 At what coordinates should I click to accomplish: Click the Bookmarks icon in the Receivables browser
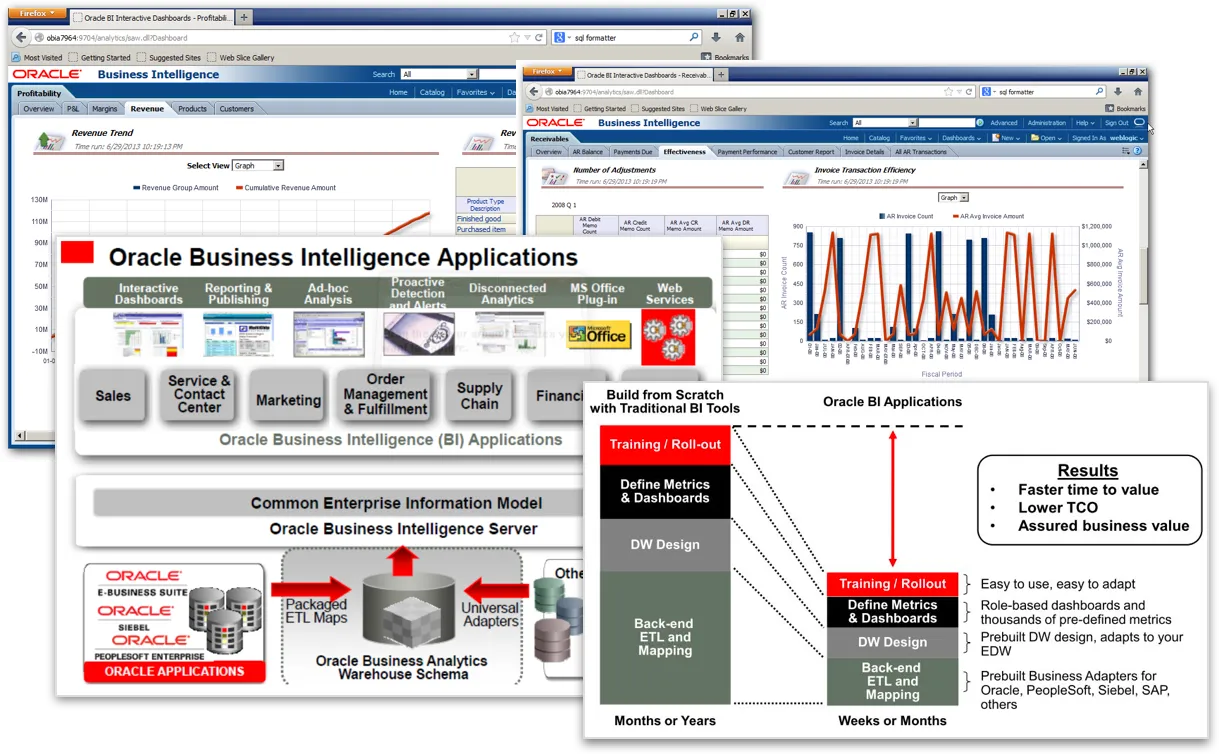coord(1110,108)
